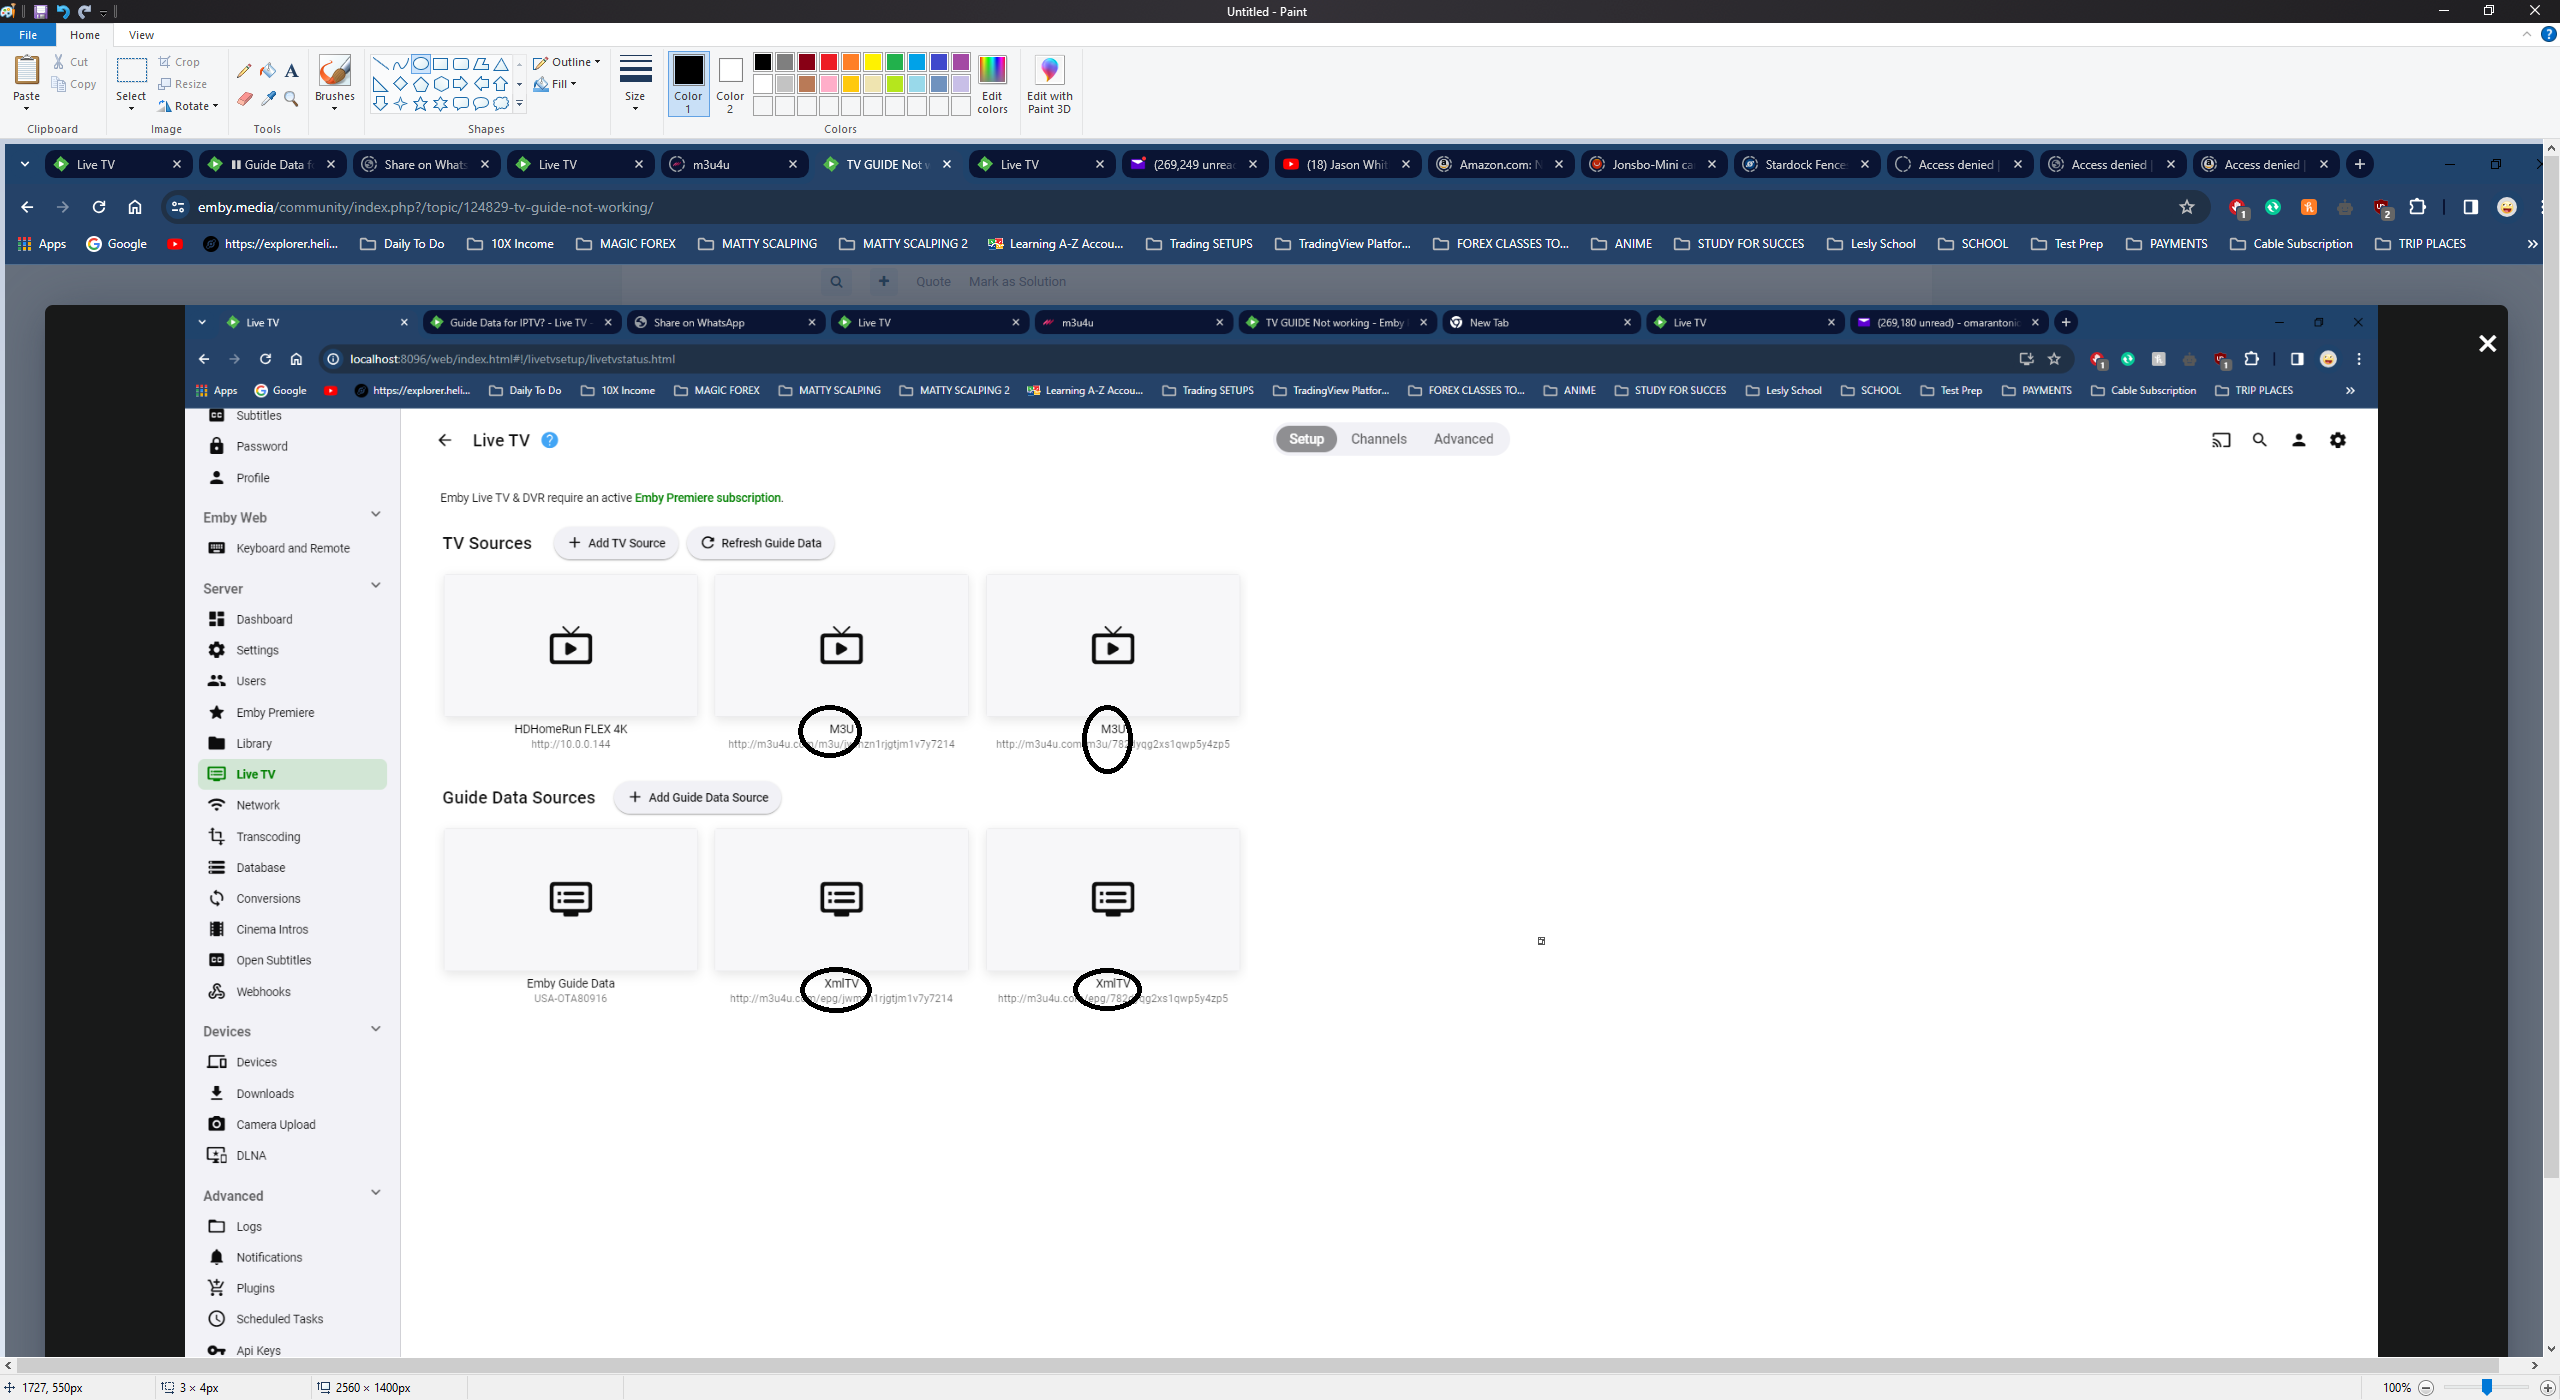Switch to the View tab in Paint
Viewport: 2560px width, 1400px height.
(x=141, y=34)
